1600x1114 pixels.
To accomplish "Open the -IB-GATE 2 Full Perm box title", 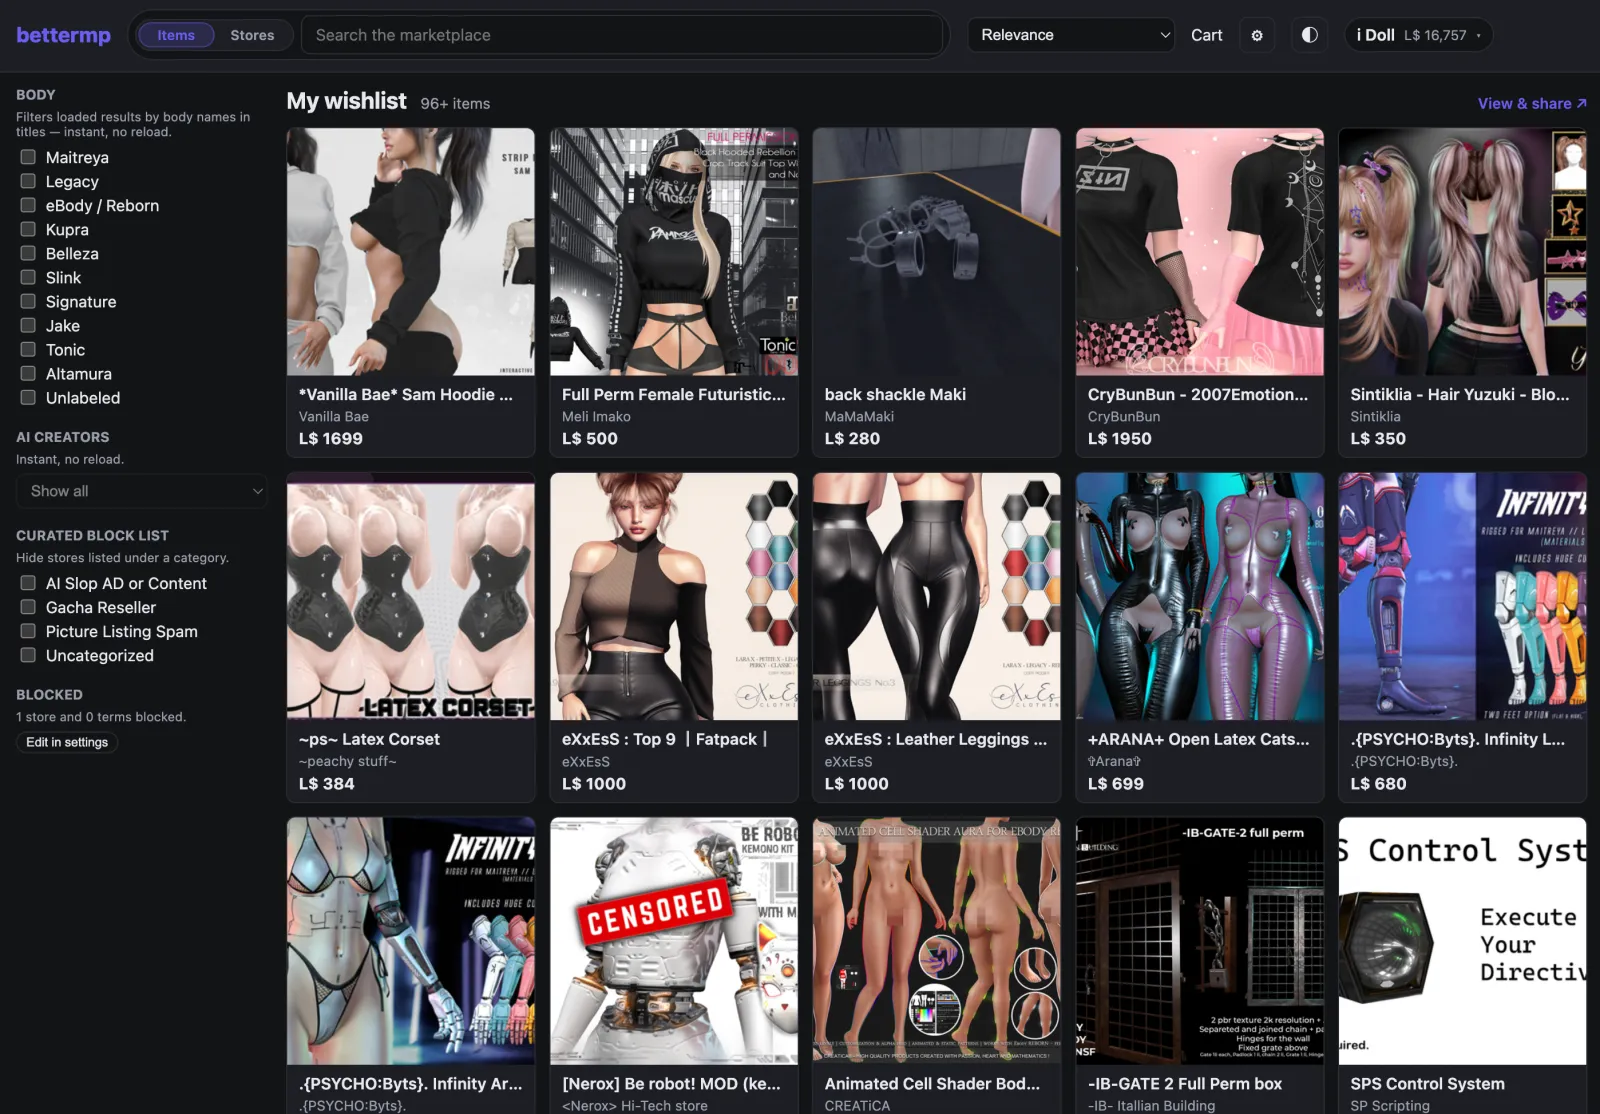I will click(x=1185, y=1083).
